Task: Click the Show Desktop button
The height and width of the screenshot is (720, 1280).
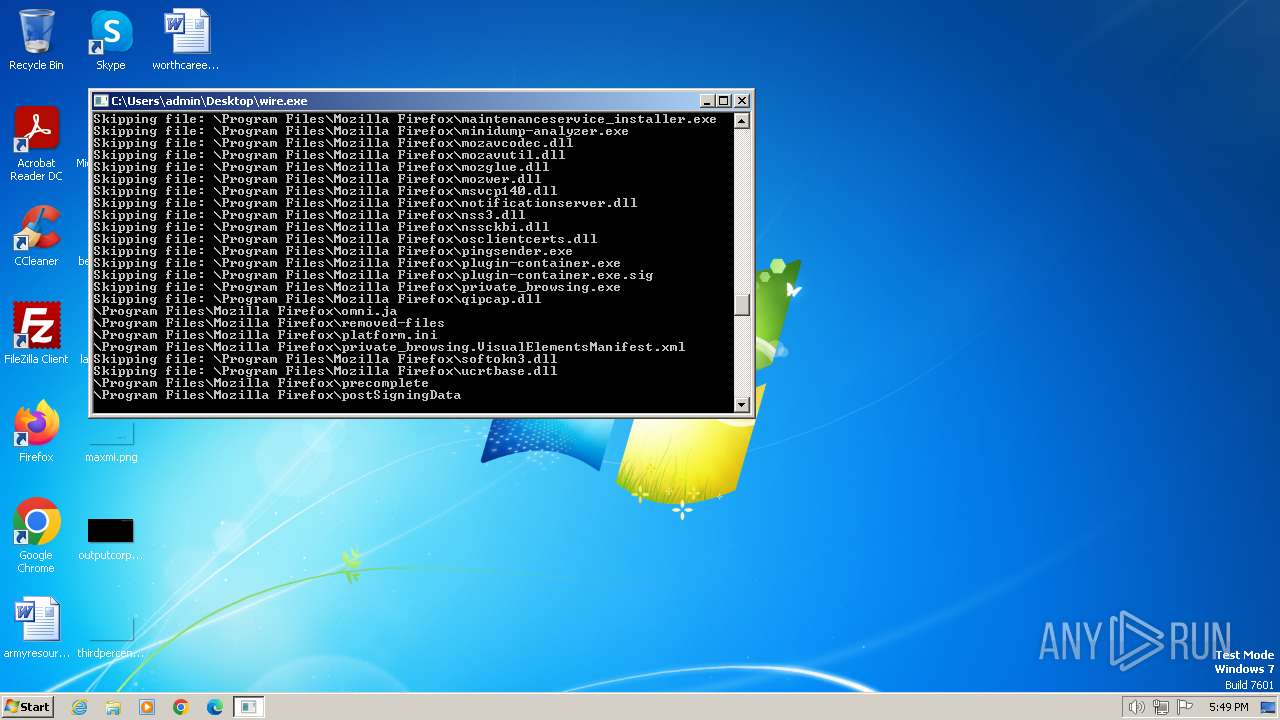Action: coord(1268,707)
